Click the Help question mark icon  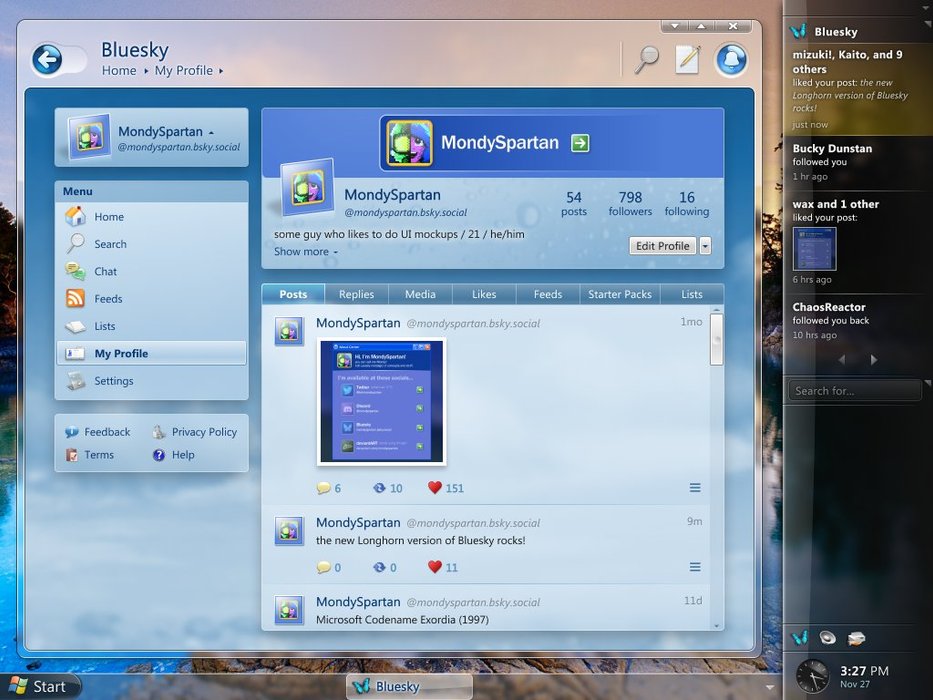[159, 455]
